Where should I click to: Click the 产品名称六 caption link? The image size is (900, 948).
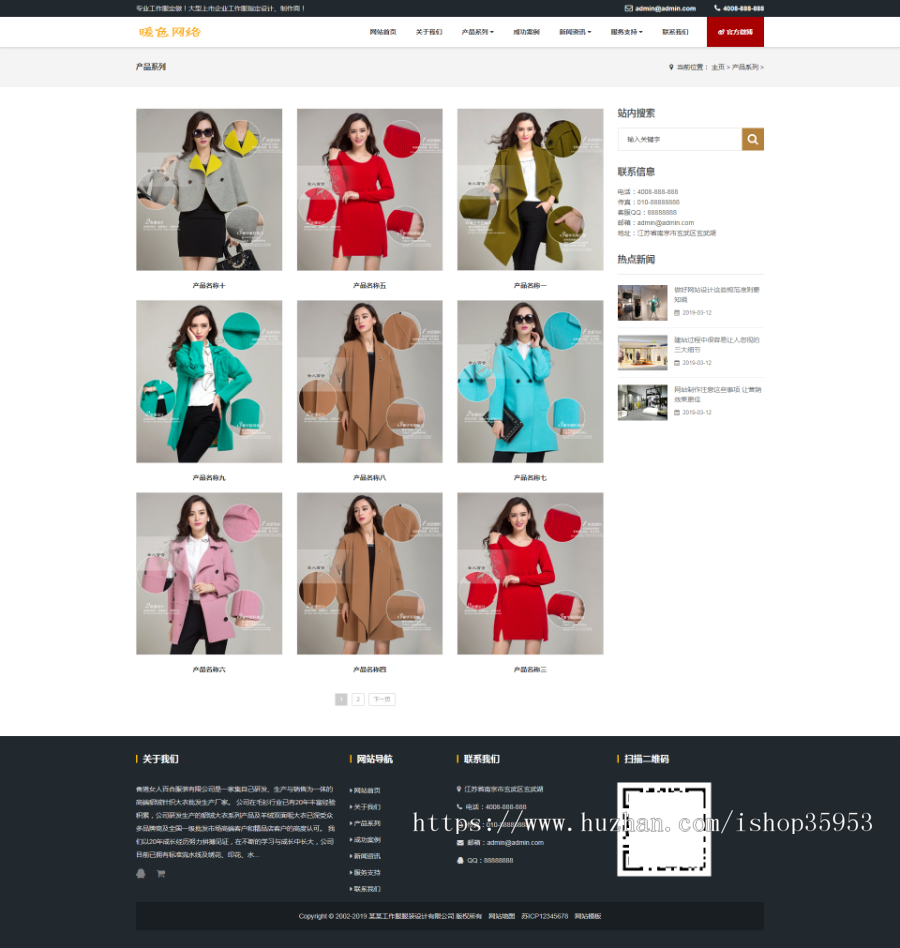(x=209, y=669)
